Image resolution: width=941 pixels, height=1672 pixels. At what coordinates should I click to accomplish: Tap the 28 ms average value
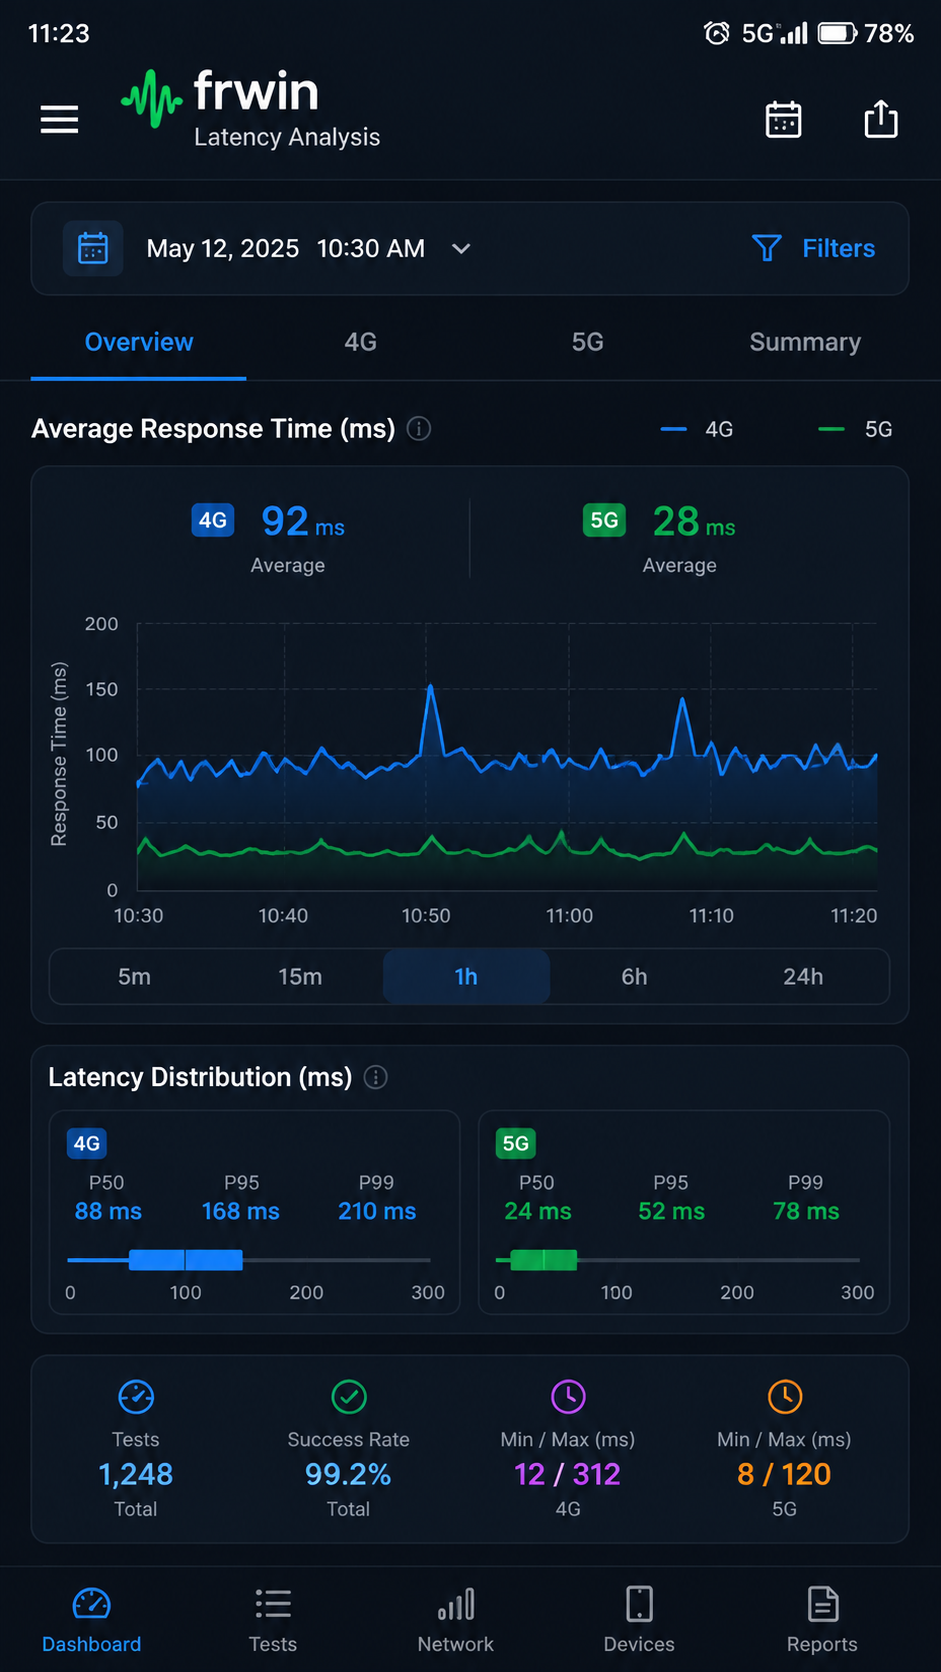[694, 521]
